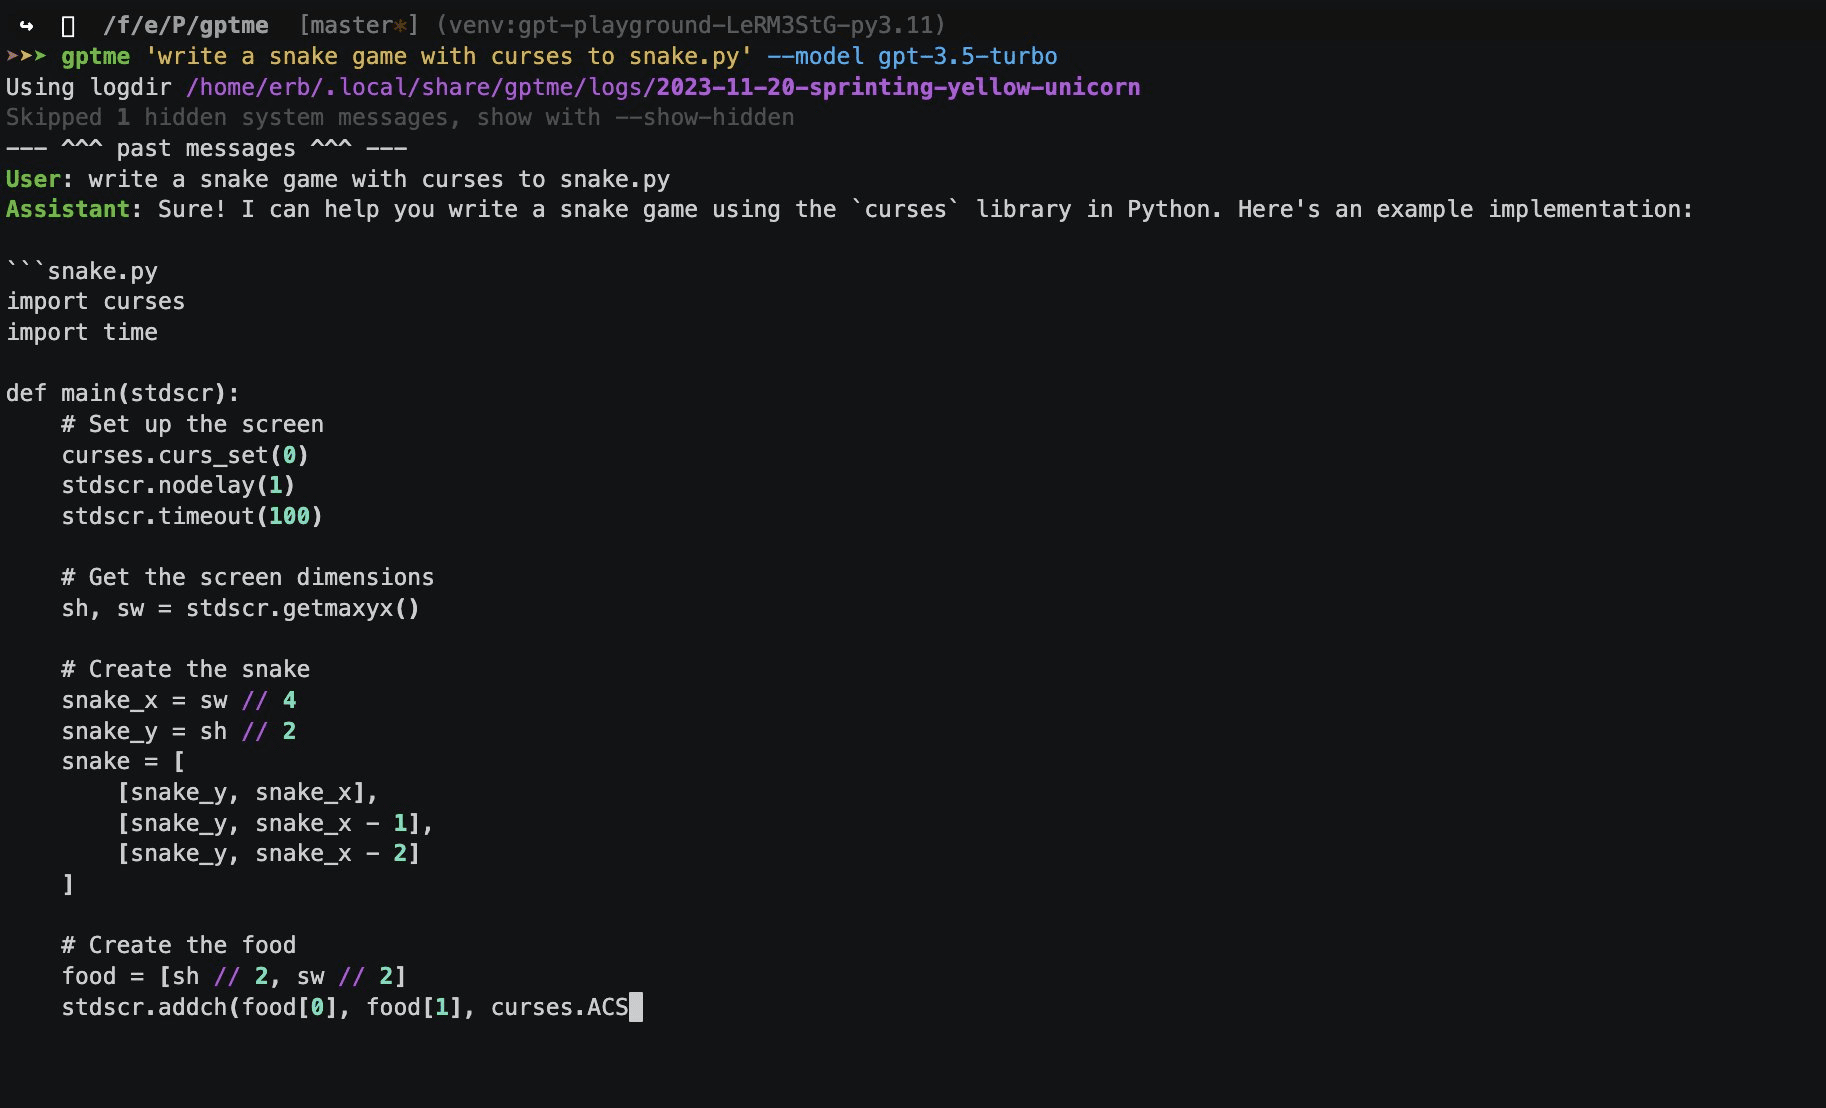Image resolution: width=1826 pixels, height=1108 pixels.
Task: Click the '--show-hidden' option text
Action: tap(704, 118)
